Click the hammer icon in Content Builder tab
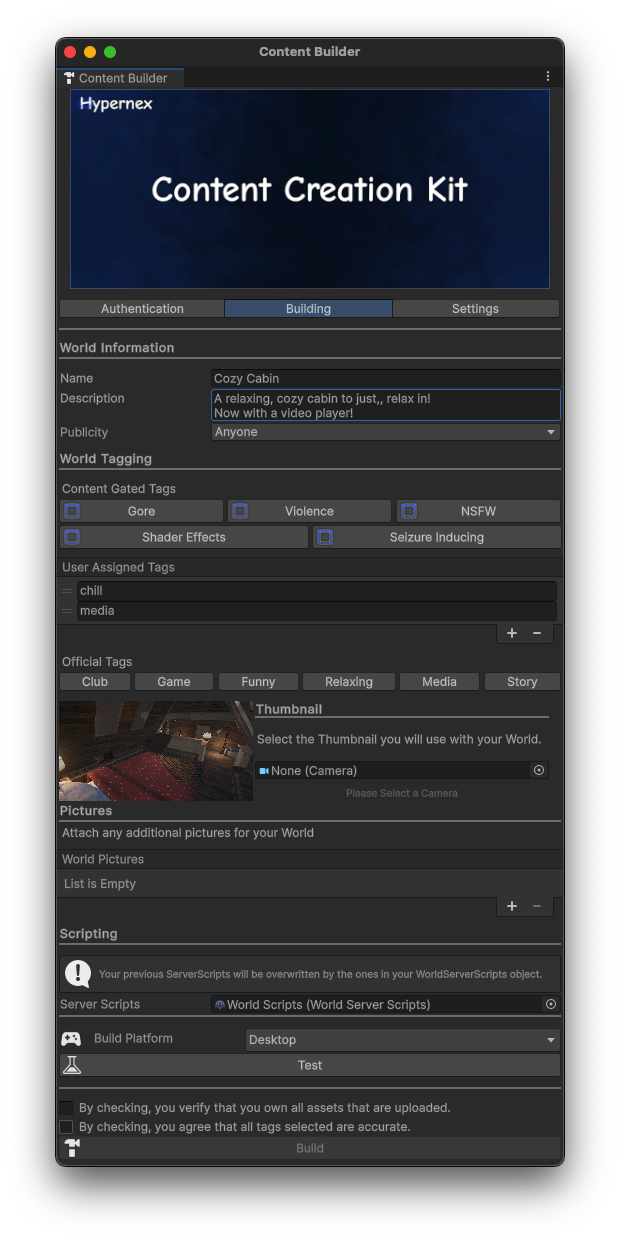620x1240 pixels. (69, 78)
